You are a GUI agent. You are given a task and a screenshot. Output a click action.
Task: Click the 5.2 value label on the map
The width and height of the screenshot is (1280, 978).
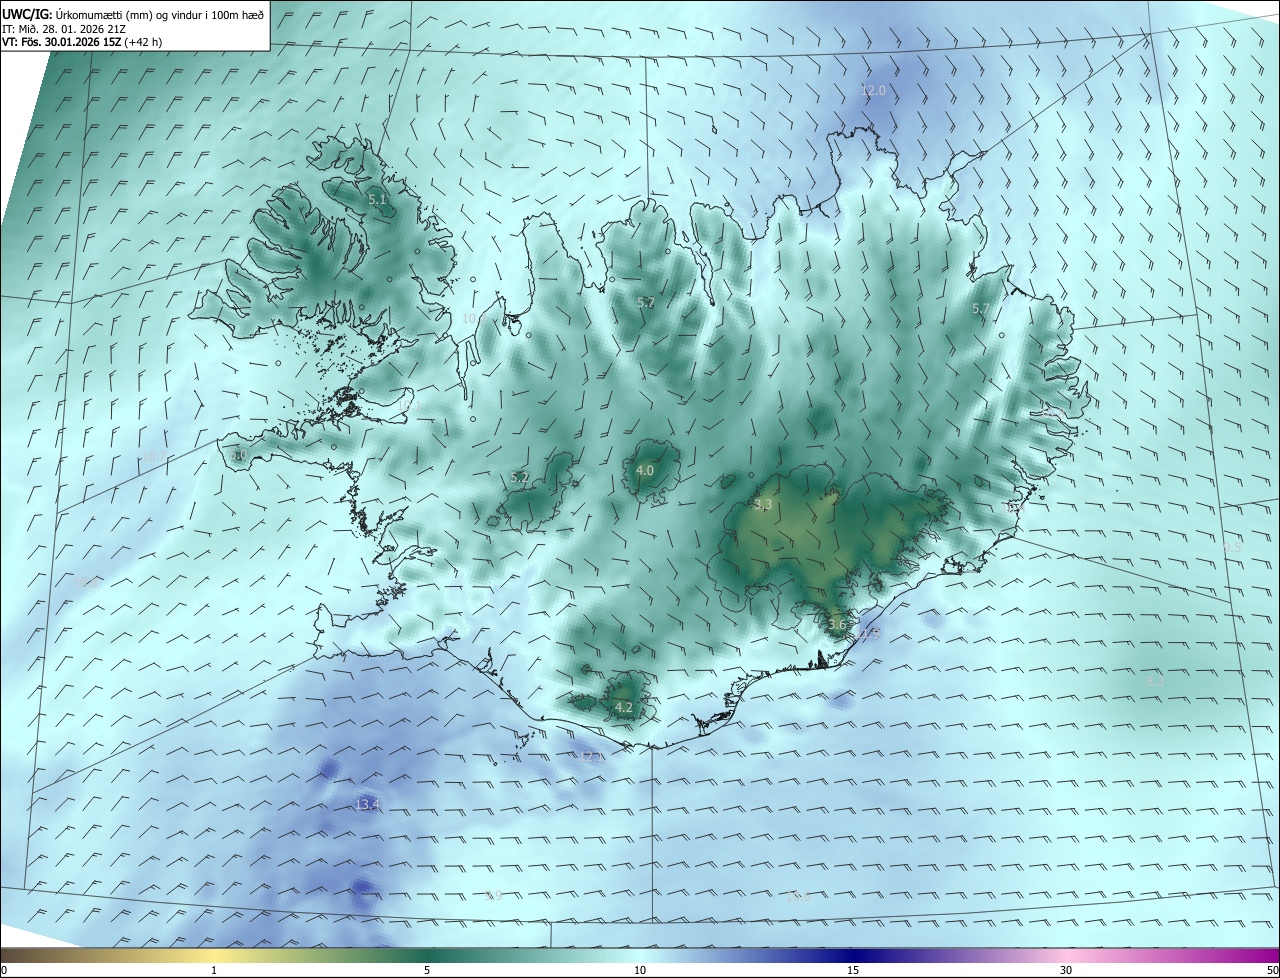click(519, 478)
